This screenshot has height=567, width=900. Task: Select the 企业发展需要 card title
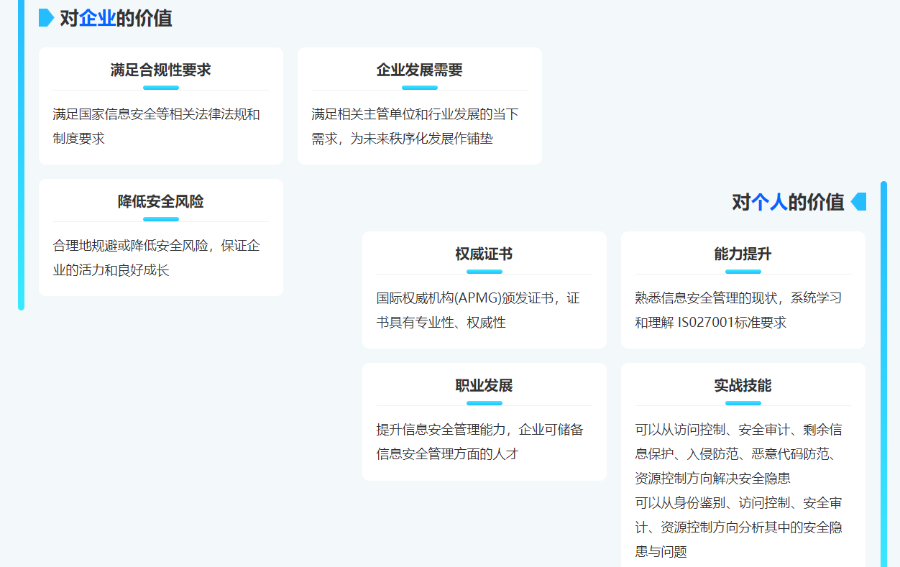tap(419, 70)
